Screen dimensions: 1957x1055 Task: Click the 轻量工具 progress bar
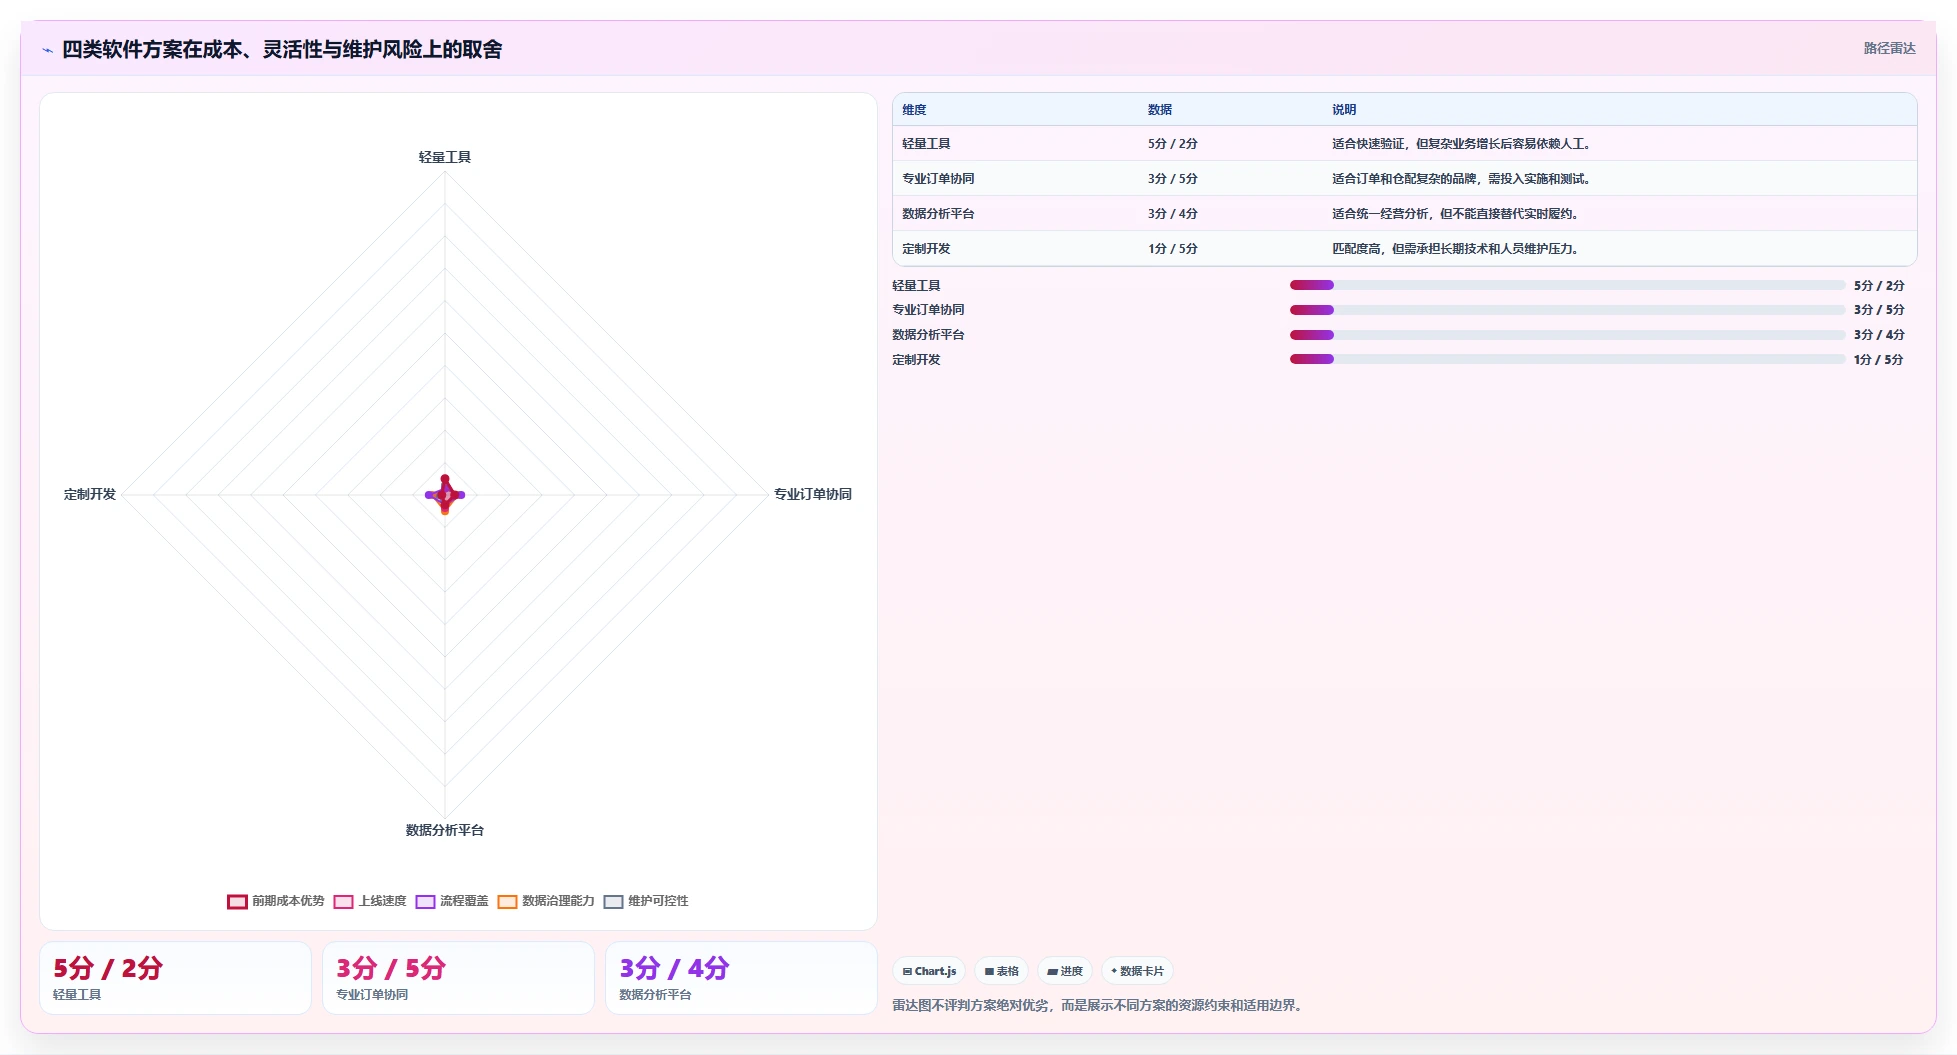pyautogui.click(x=1567, y=285)
